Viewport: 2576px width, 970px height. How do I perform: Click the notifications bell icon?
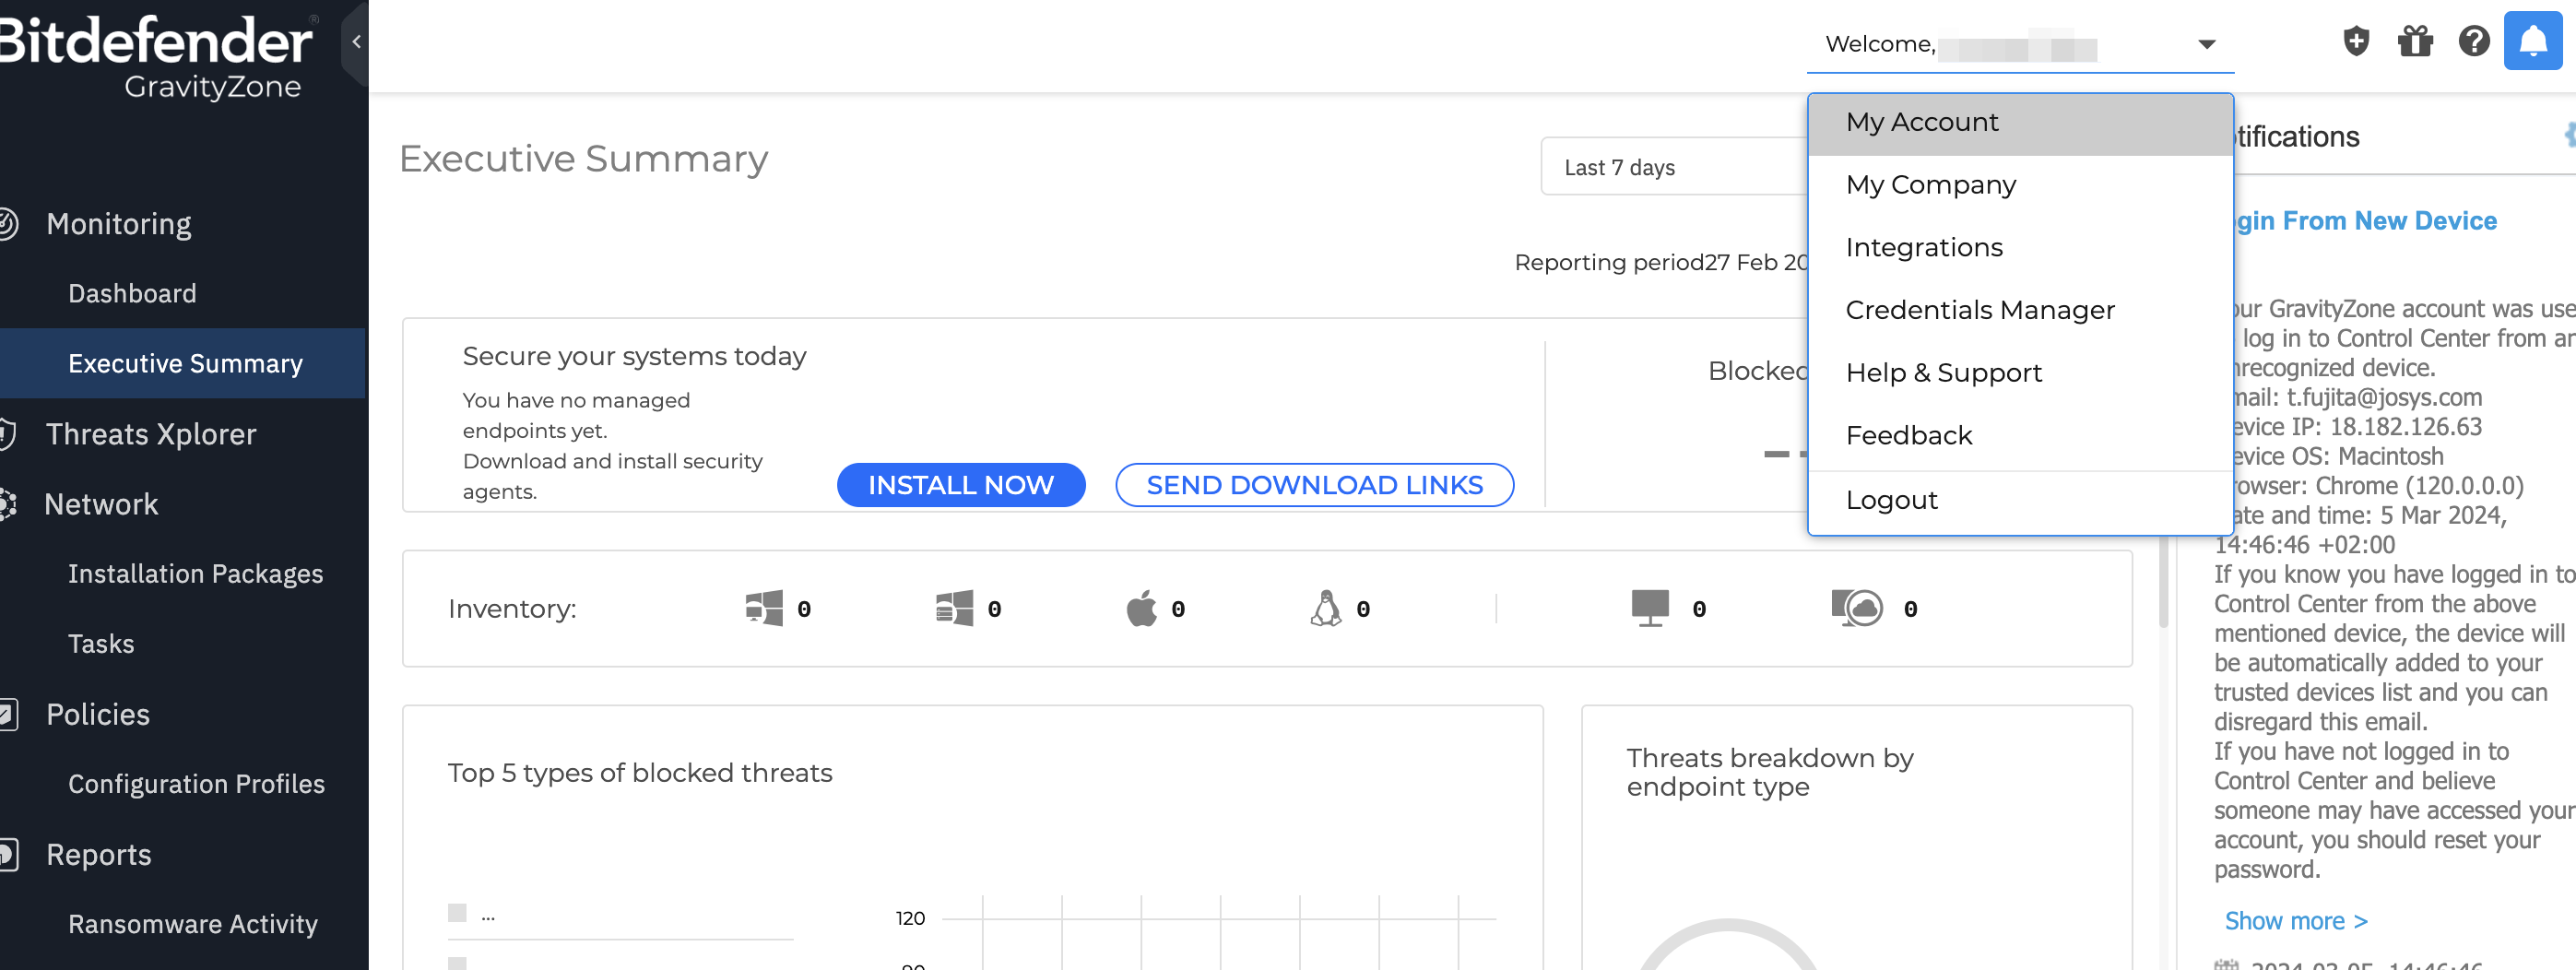coord(2532,41)
